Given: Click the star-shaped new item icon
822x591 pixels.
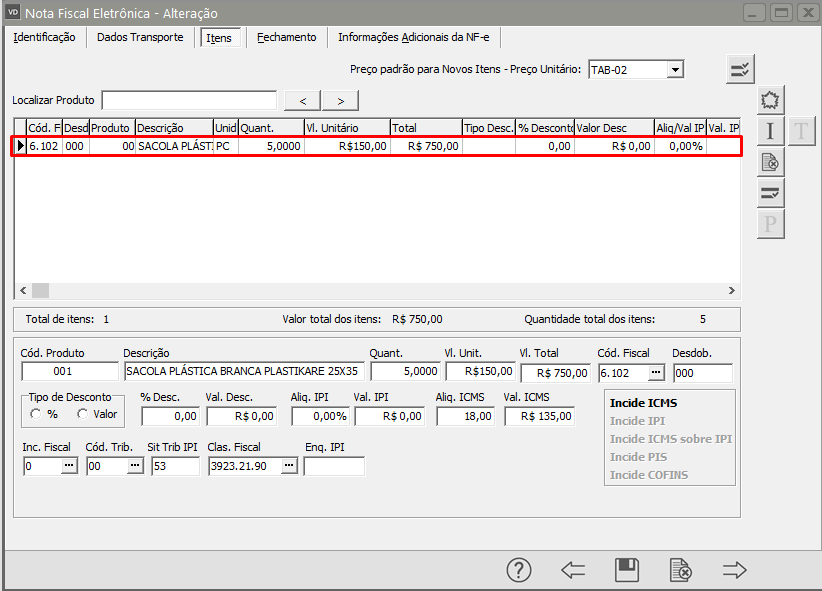Looking at the screenshot, I should tap(770, 99).
